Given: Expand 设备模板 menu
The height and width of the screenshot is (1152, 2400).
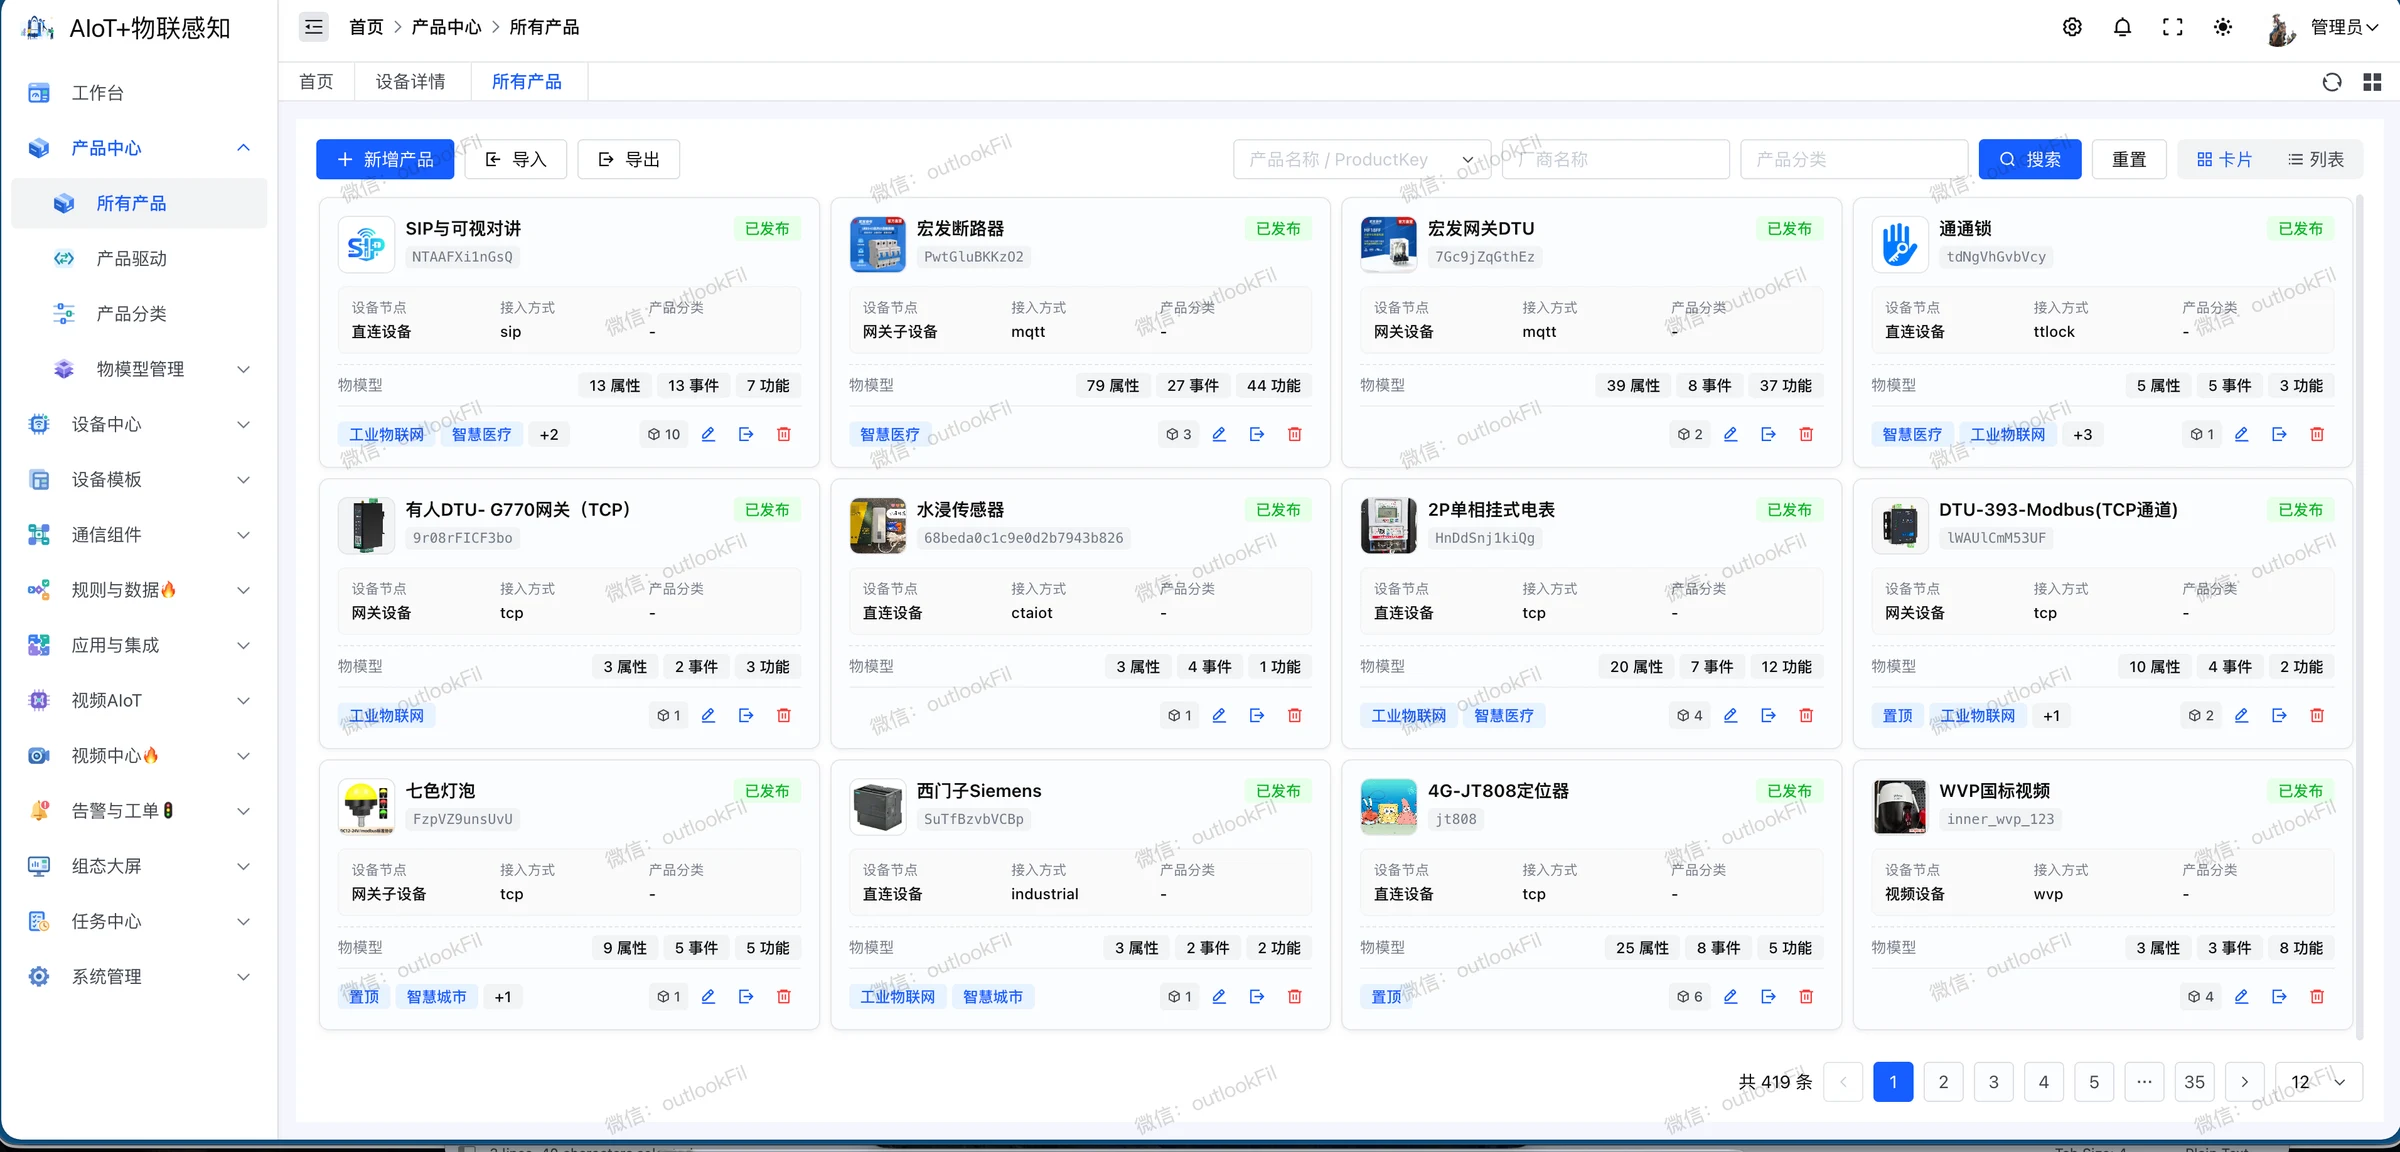Looking at the screenshot, I should pos(243,479).
